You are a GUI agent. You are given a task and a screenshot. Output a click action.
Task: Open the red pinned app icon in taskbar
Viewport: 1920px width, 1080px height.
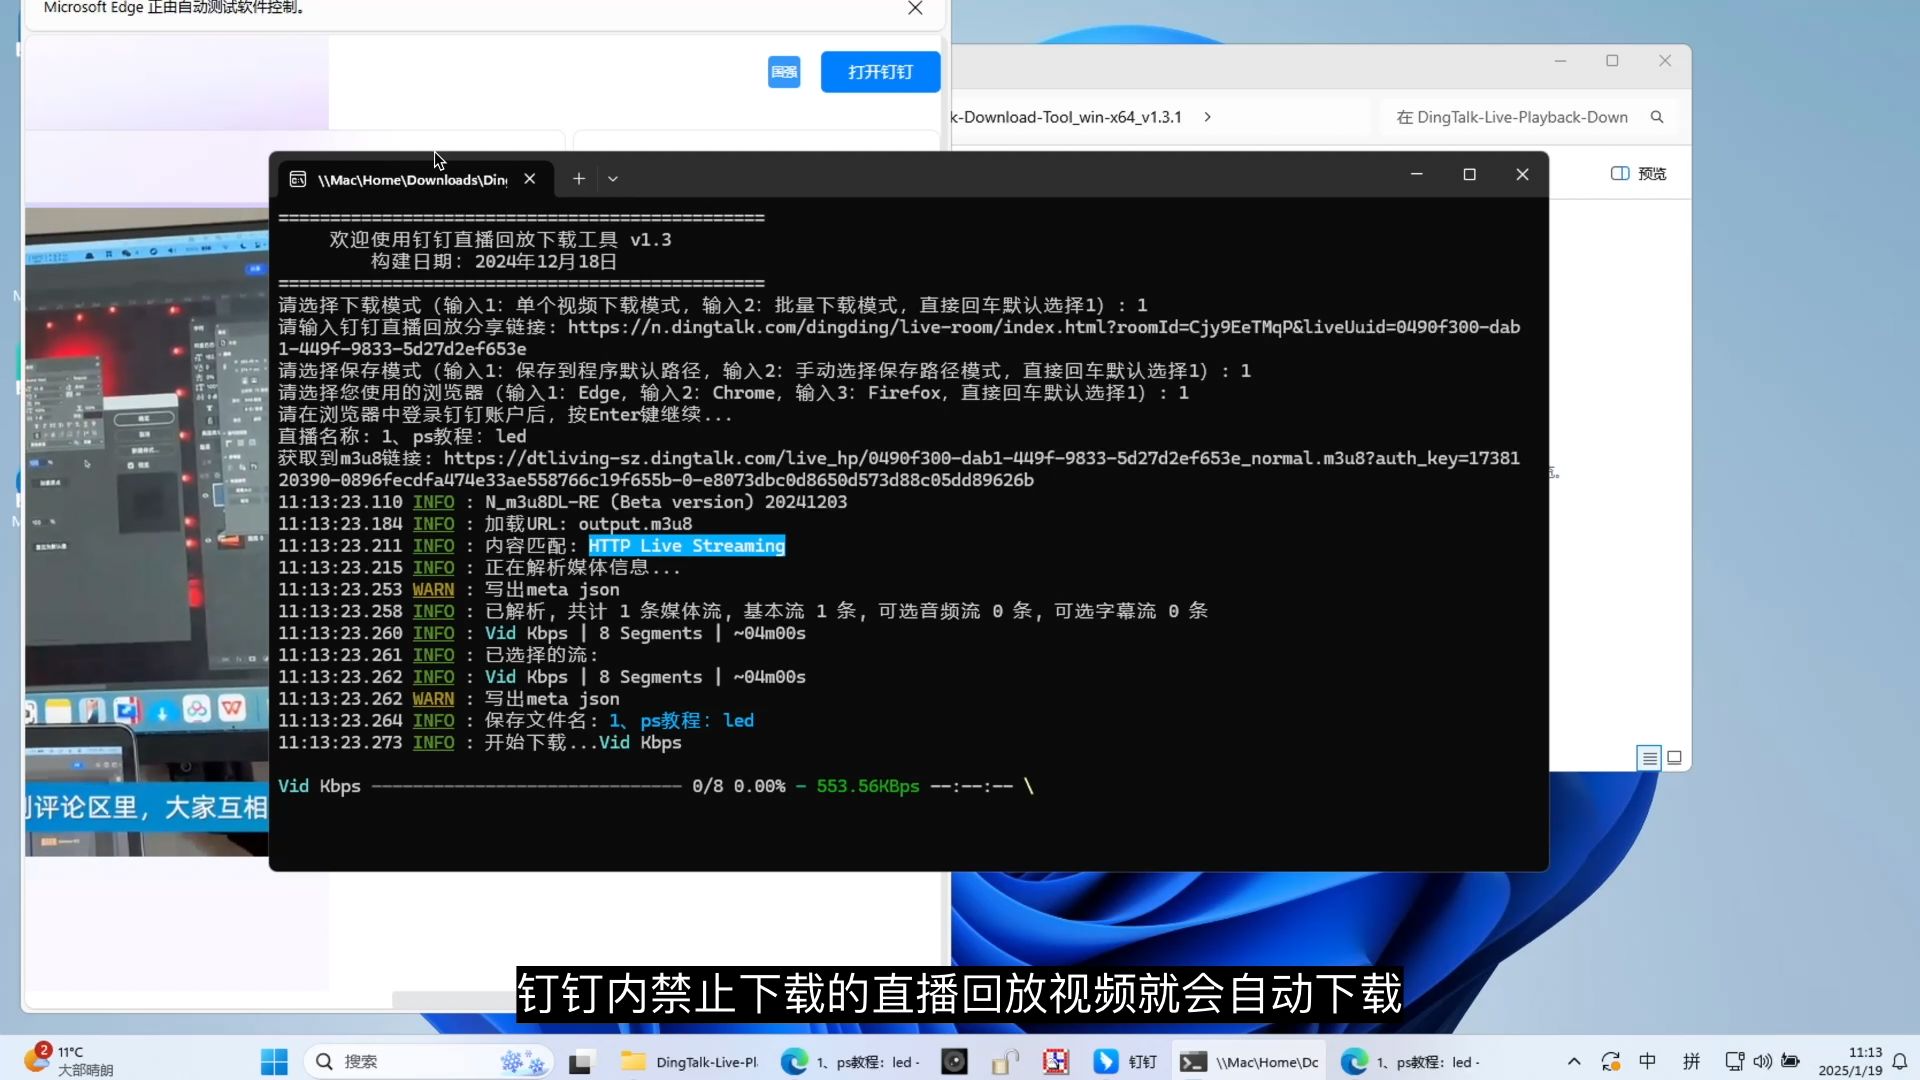point(1056,1061)
